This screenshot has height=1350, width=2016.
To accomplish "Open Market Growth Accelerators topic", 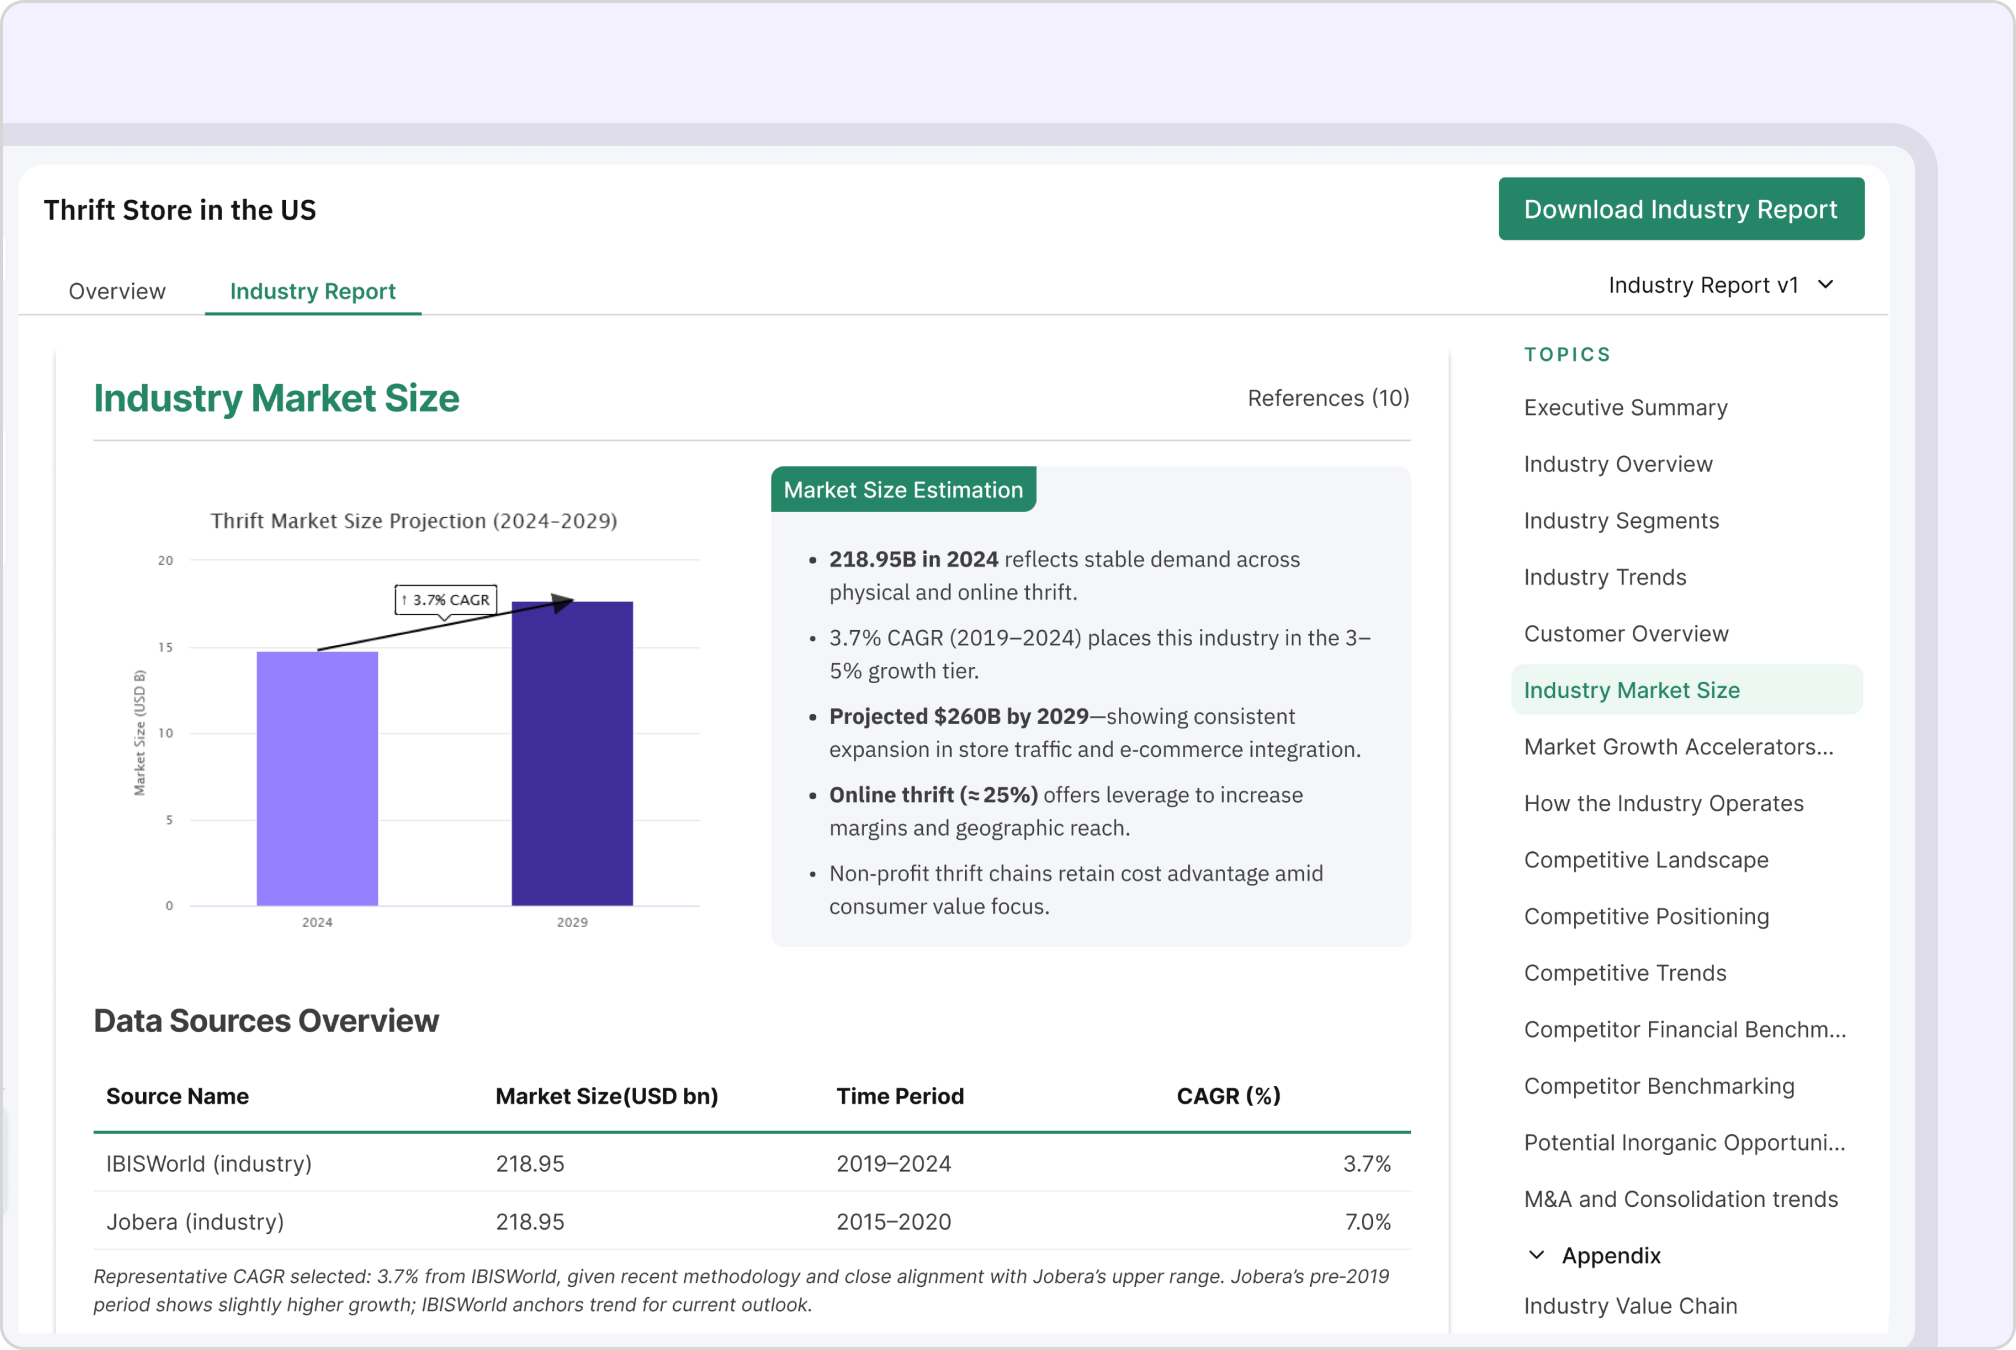I will tap(1677, 747).
